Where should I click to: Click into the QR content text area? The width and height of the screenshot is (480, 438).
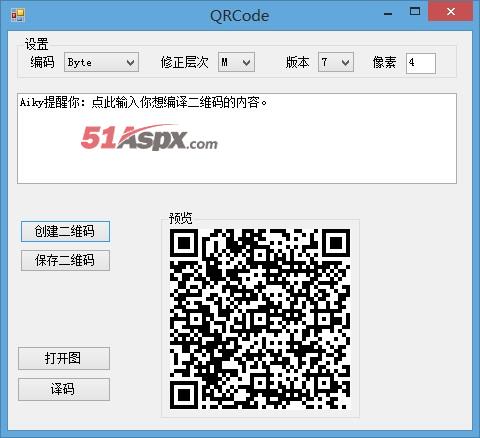coord(237,139)
